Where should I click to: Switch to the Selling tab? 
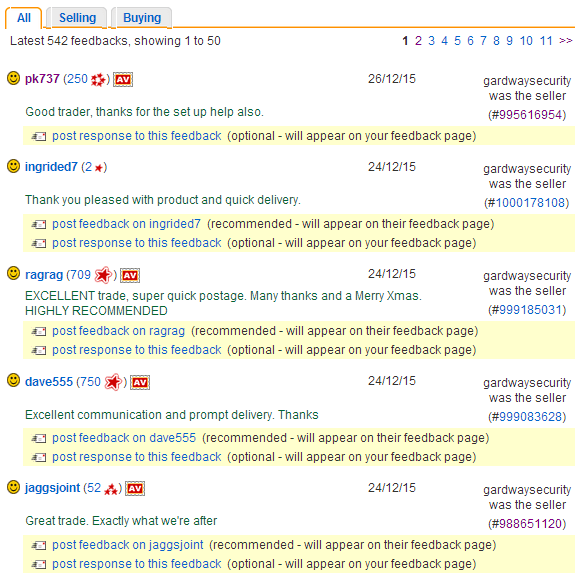(77, 18)
